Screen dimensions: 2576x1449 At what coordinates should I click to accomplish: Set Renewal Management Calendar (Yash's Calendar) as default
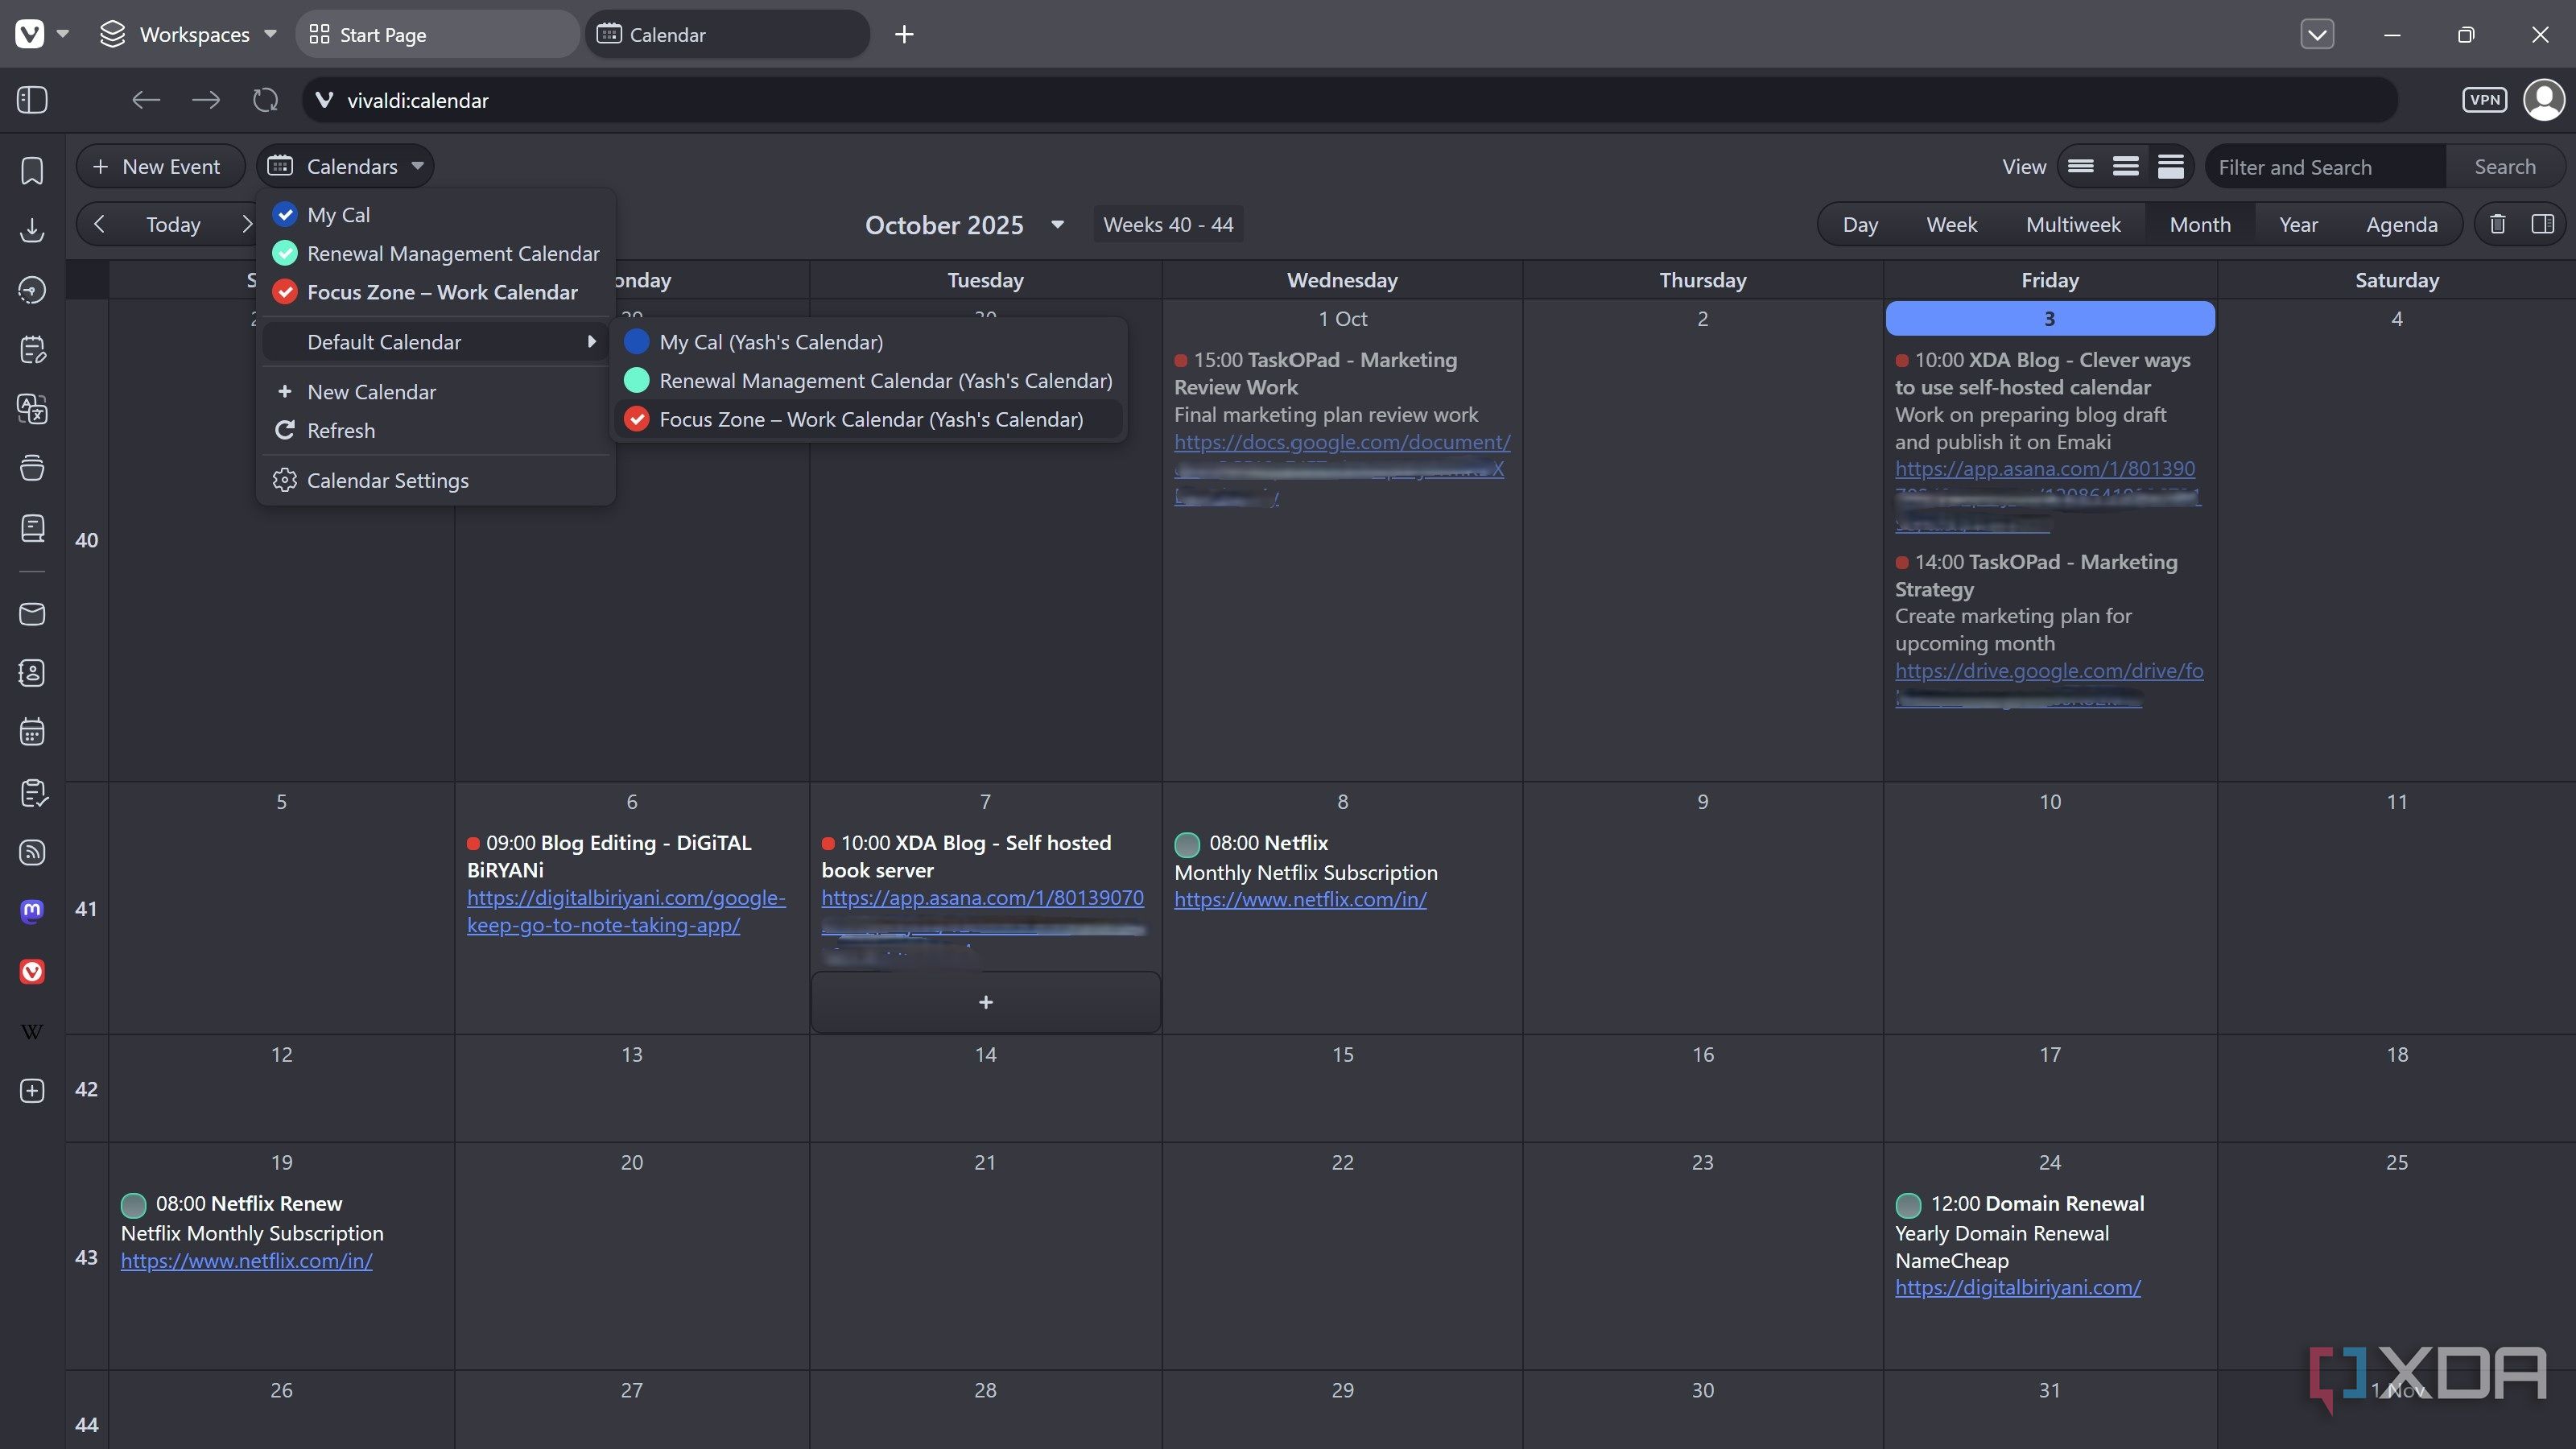coord(868,381)
